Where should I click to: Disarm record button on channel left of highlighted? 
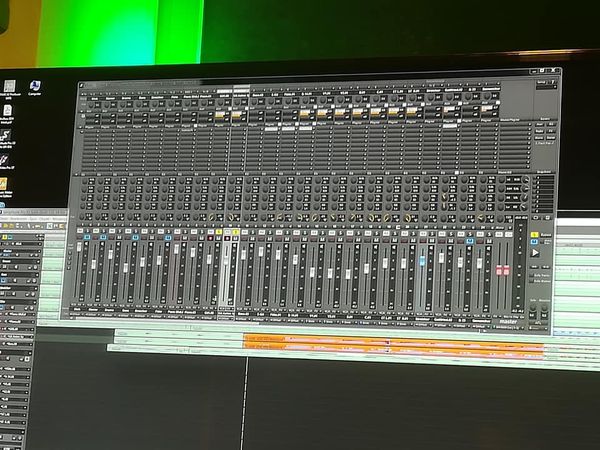tap(210, 238)
